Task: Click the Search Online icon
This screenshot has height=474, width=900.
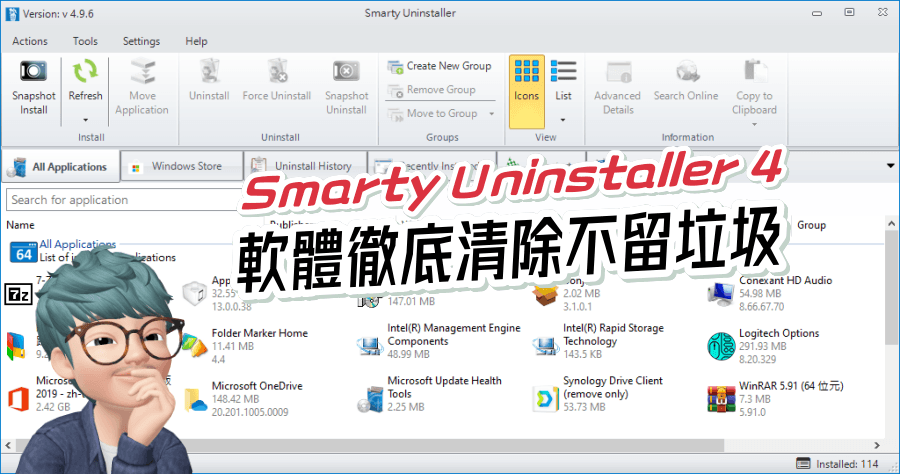Action: pos(686,71)
